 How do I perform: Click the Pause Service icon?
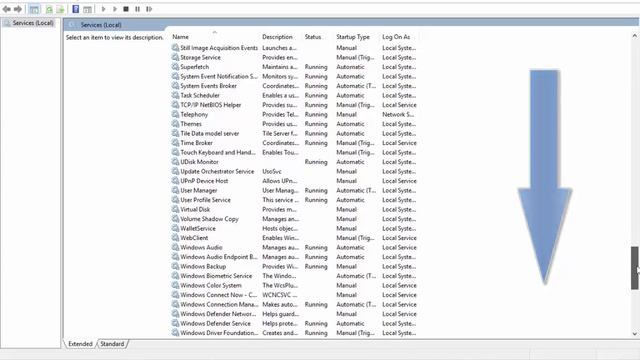pyautogui.click(x=138, y=9)
